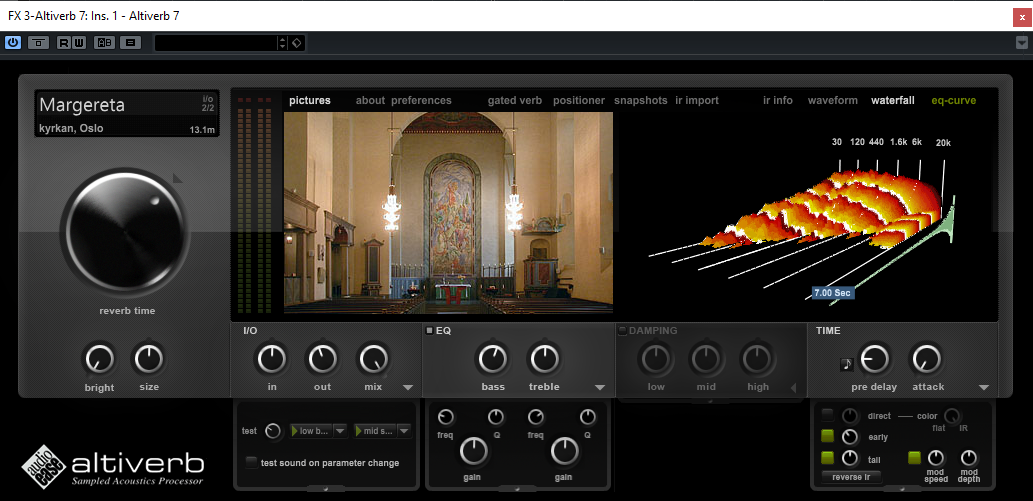
Task: Click the early level knob
Action: 851,436
